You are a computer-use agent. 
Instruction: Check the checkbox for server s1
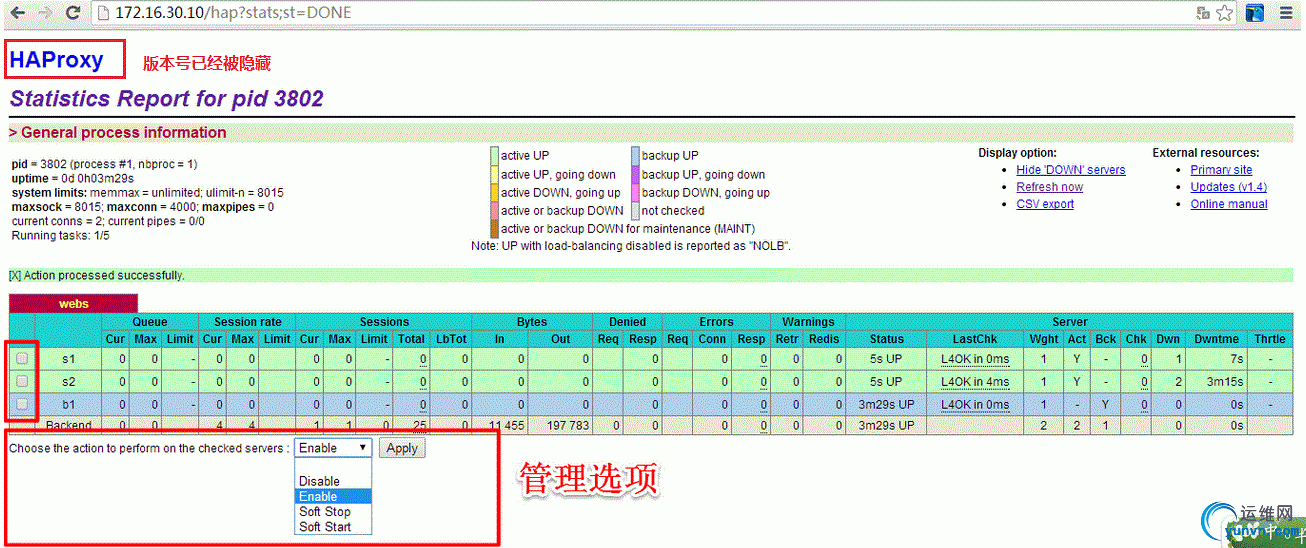coord(22,358)
